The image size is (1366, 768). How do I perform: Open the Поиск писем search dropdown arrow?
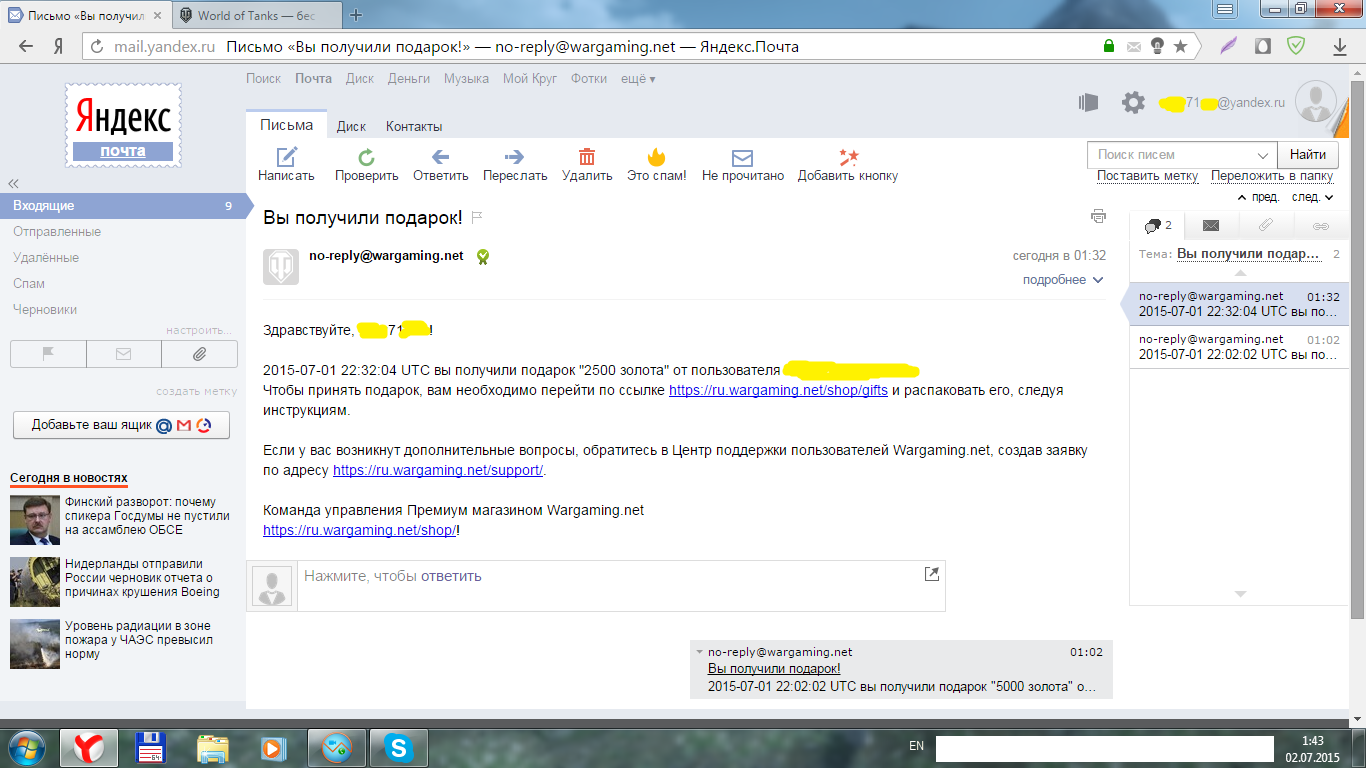1262,155
